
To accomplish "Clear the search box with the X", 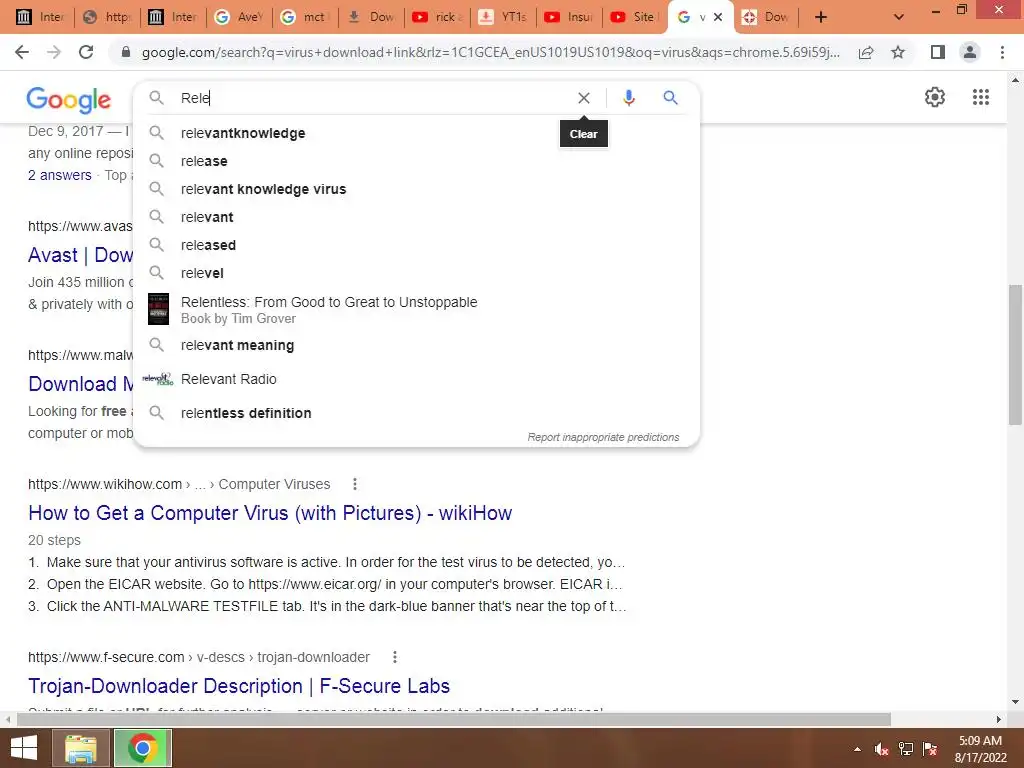I will pos(584,98).
